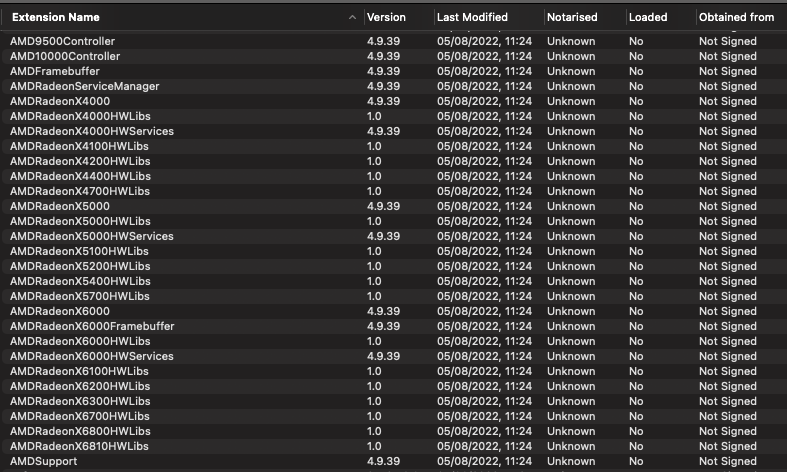Toggle sort direction arrow in Extension Name header
This screenshot has width=787, height=472.
(x=352, y=17)
